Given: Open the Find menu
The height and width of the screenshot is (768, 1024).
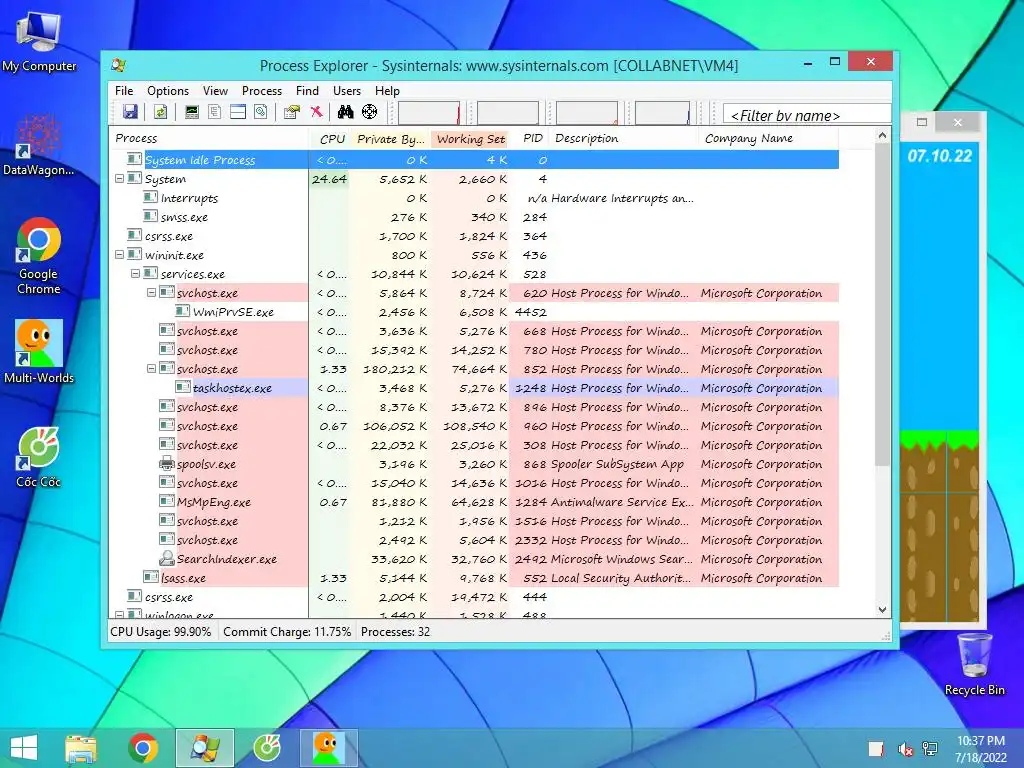Looking at the screenshot, I should 307,91.
